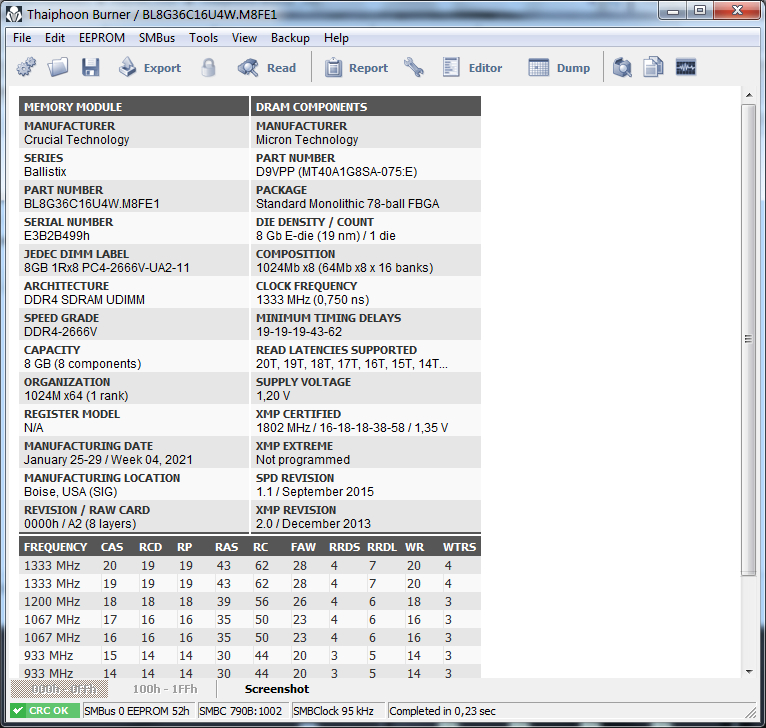Click the 8 Gb E-die (19 nm) value

tap(326, 236)
